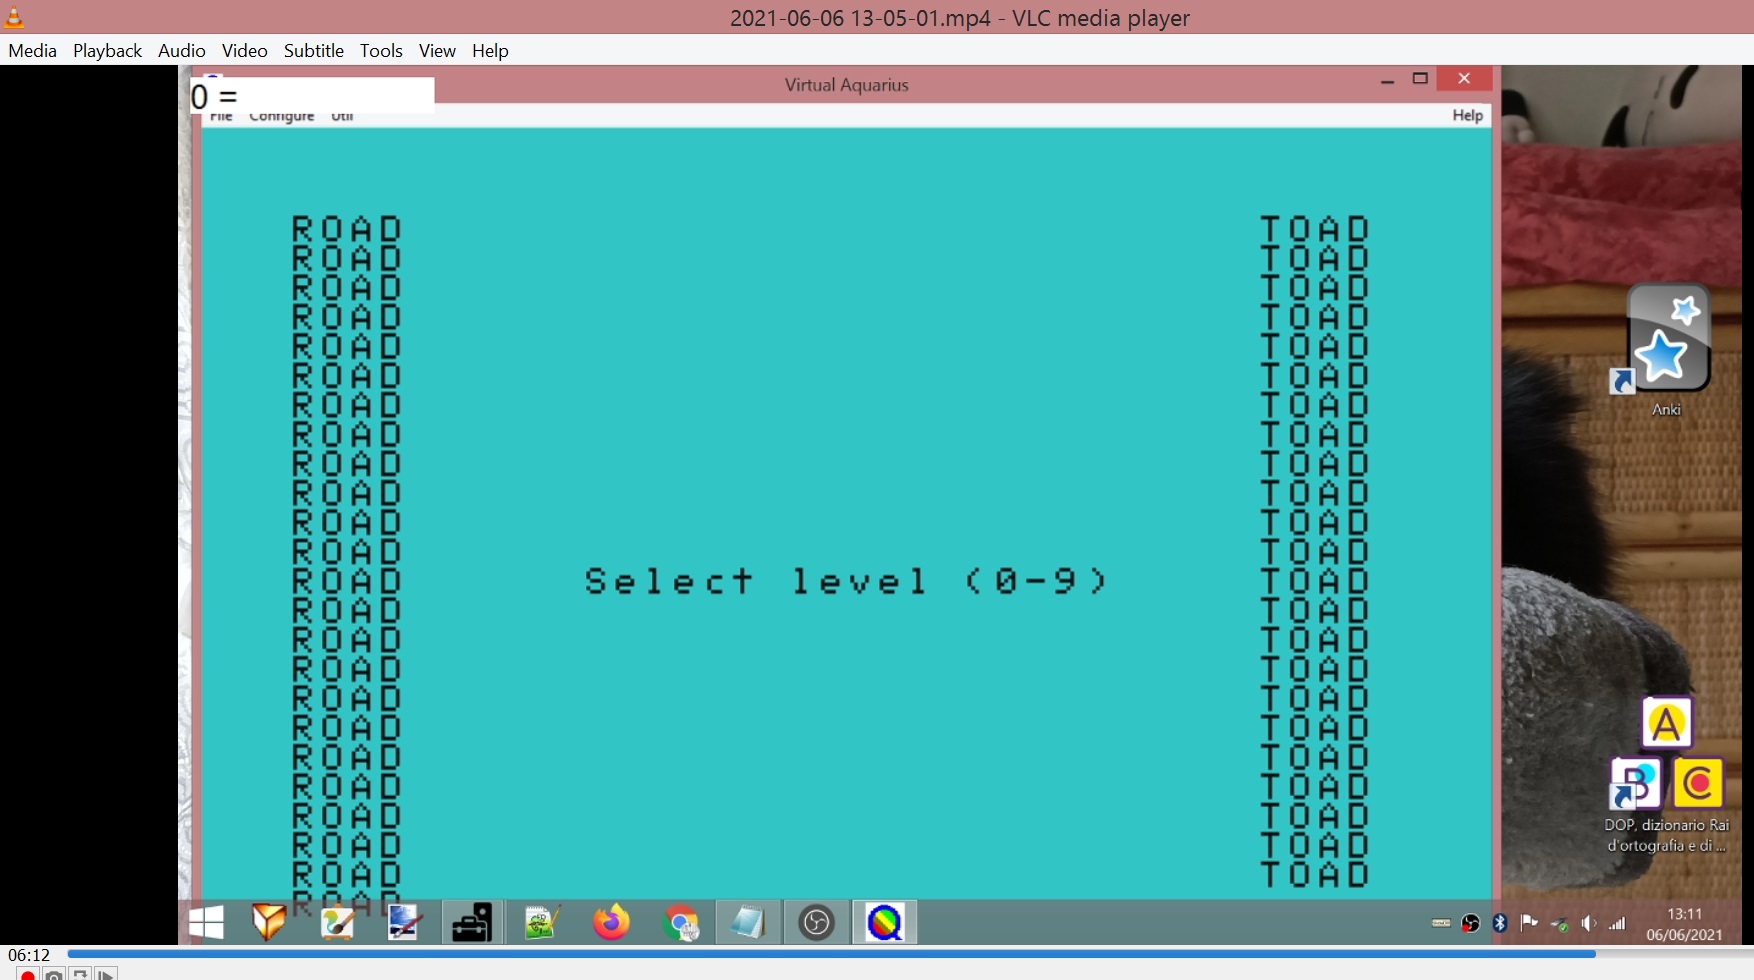This screenshot has height=980, width=1754.
Task: Open the Audio menu
Action: 181,51
